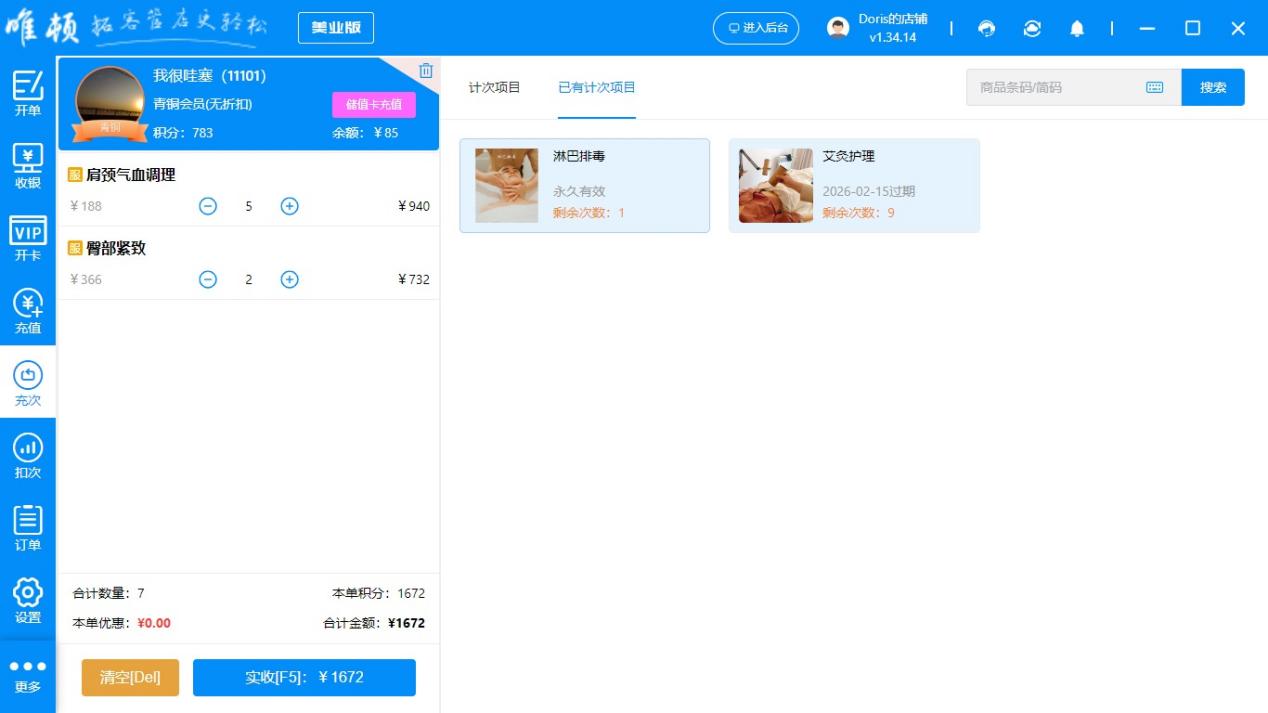
Task: Click the 进入后台 button
Action: point(756,29)
